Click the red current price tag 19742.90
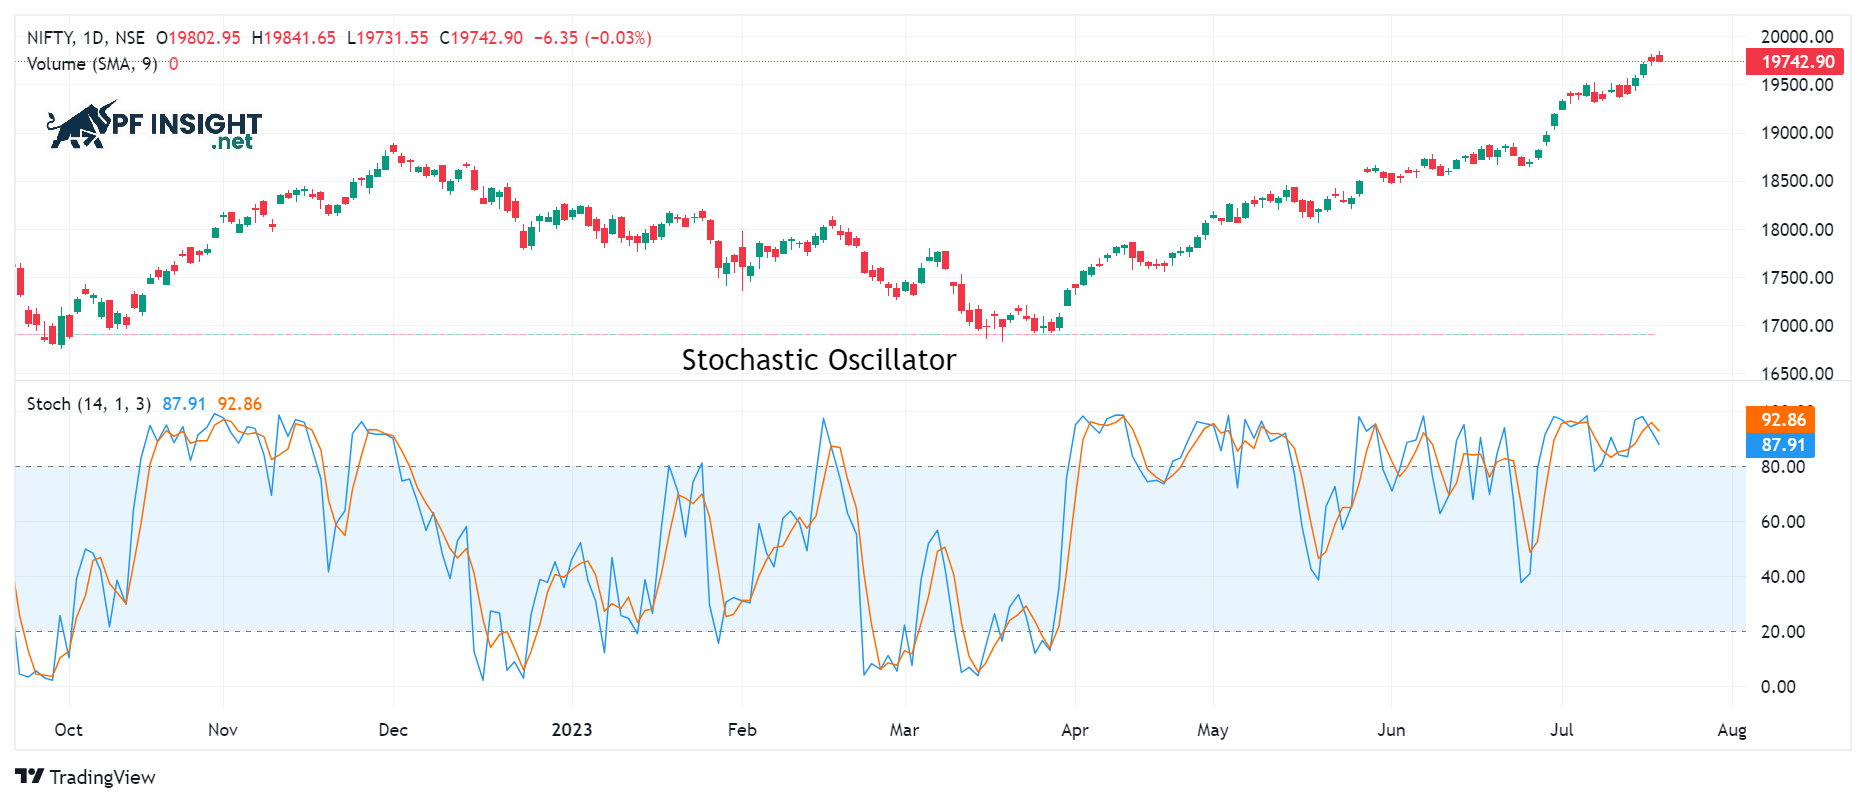1866x803 pixels. (1797, 62)
